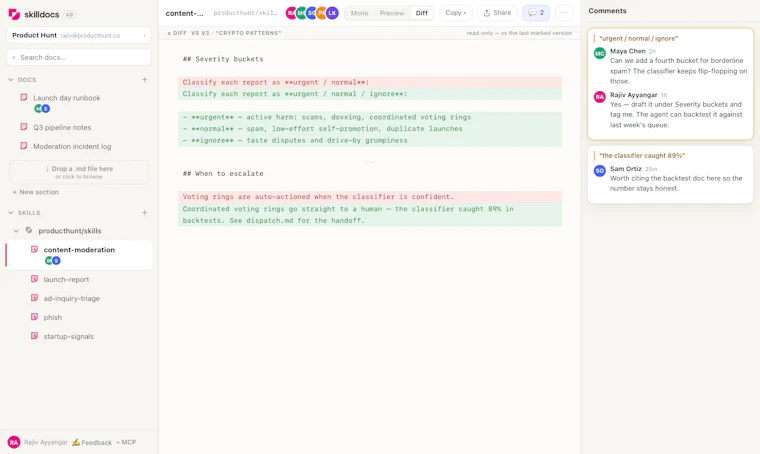Click the LK collaborator avatar
Viewport: 760px width, 454px height.
[332, 13]
